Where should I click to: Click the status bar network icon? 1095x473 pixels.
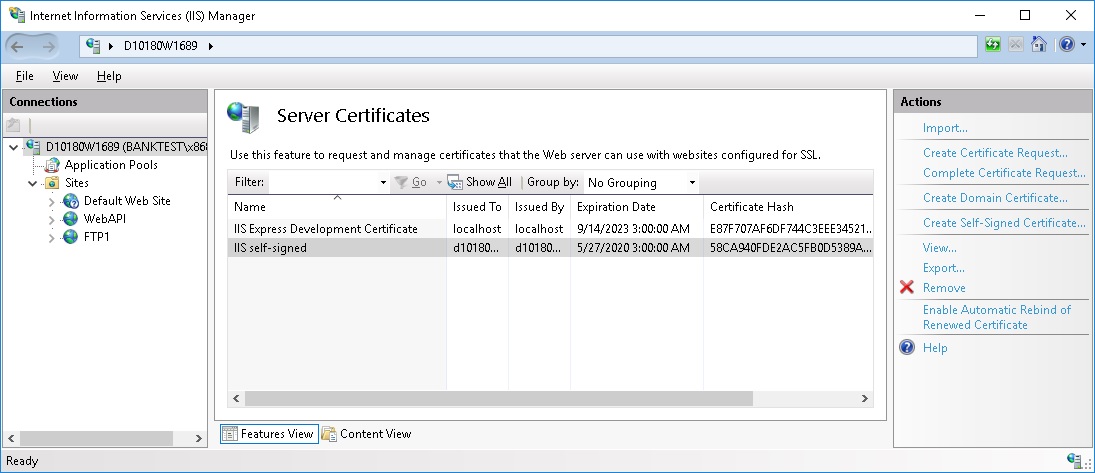[x=1074, y=460]
